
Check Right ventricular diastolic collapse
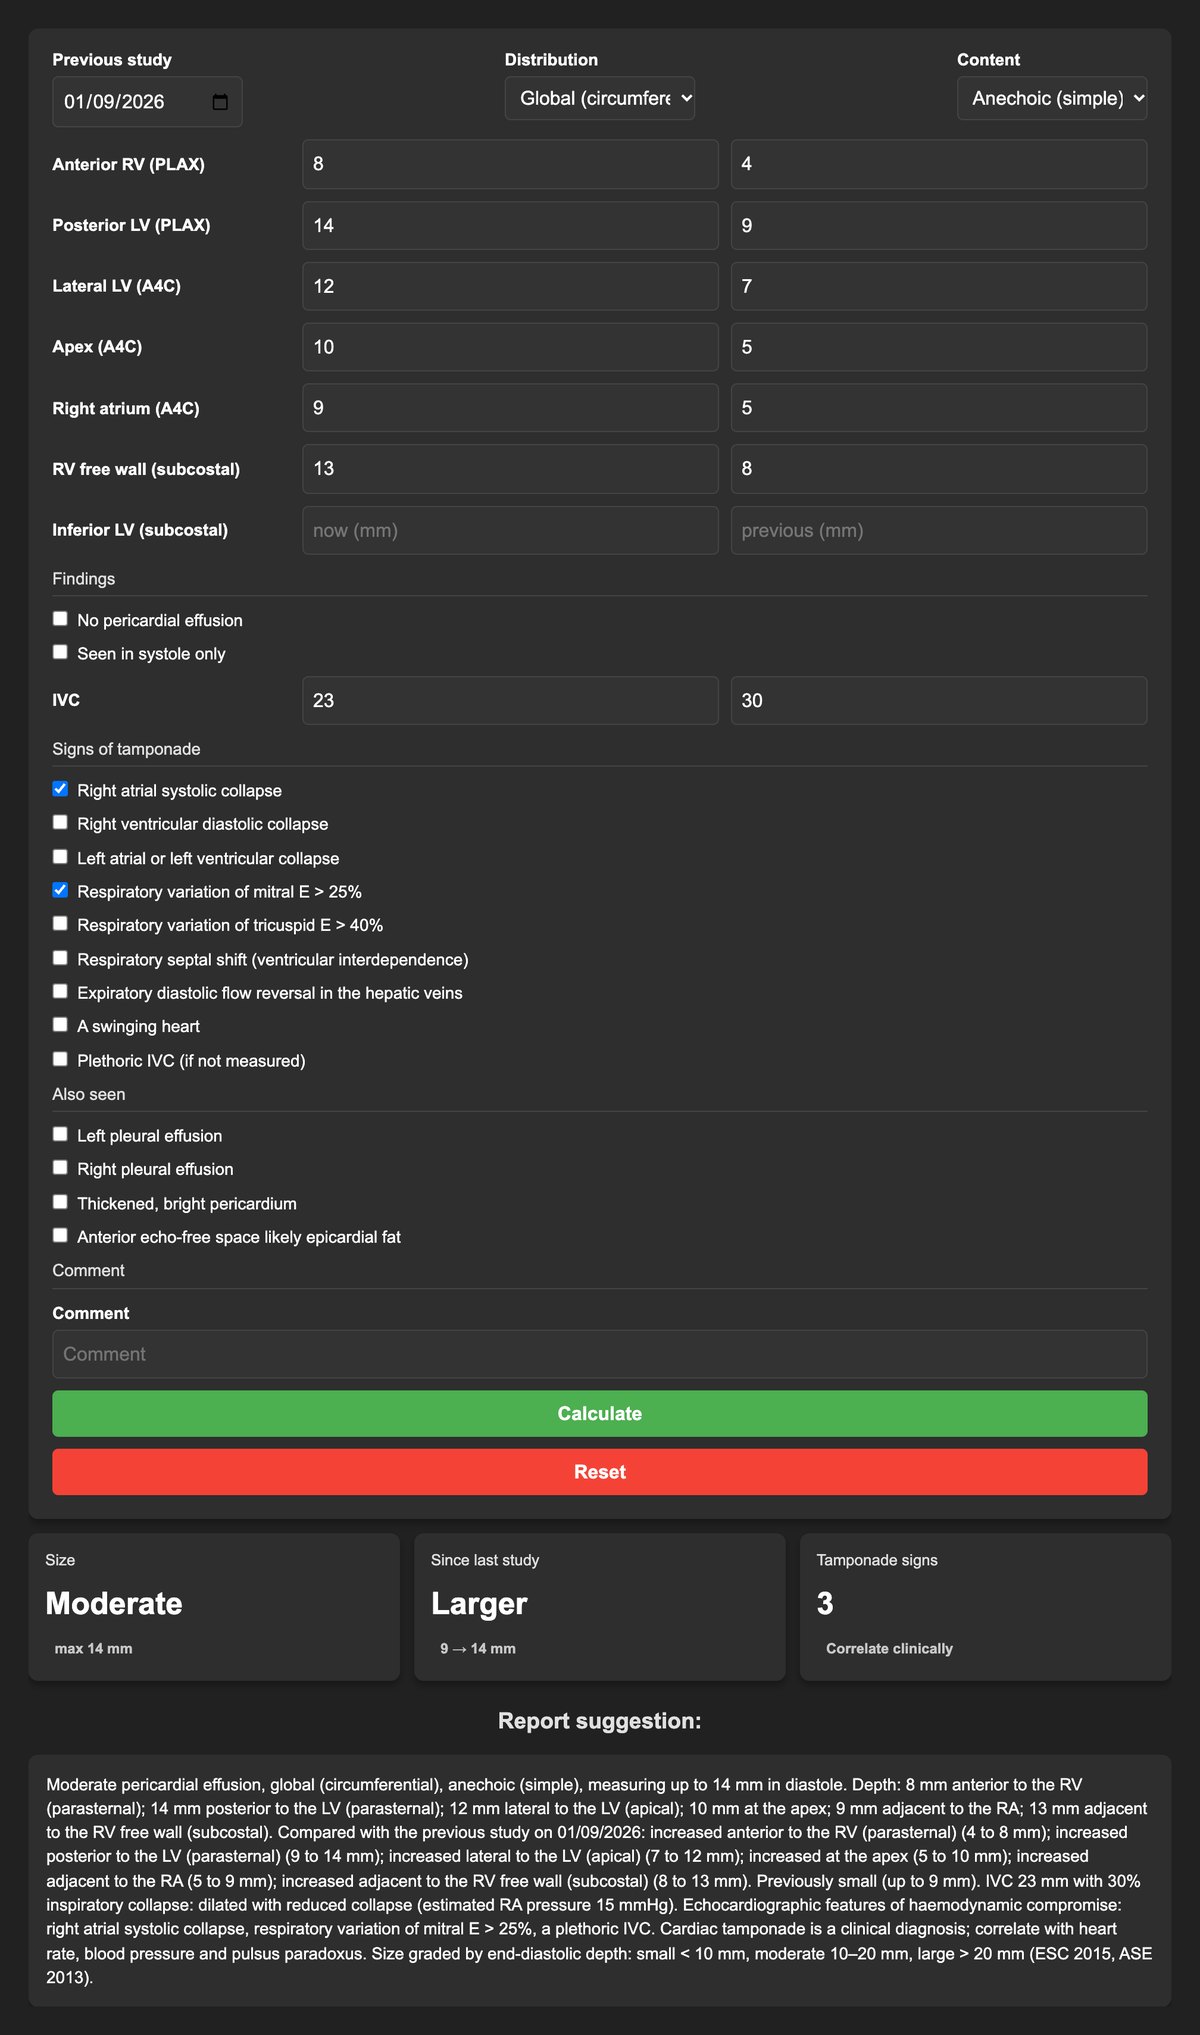pos(60,823)
